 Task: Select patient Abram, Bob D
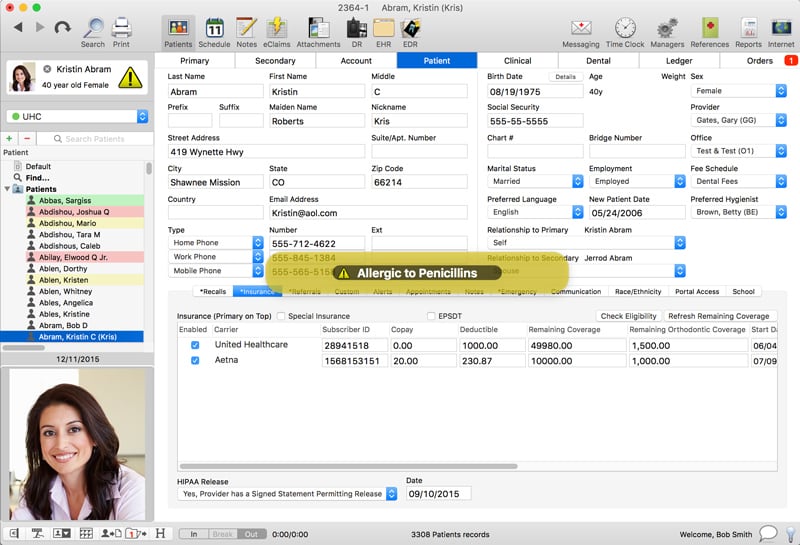coord(63,325)
